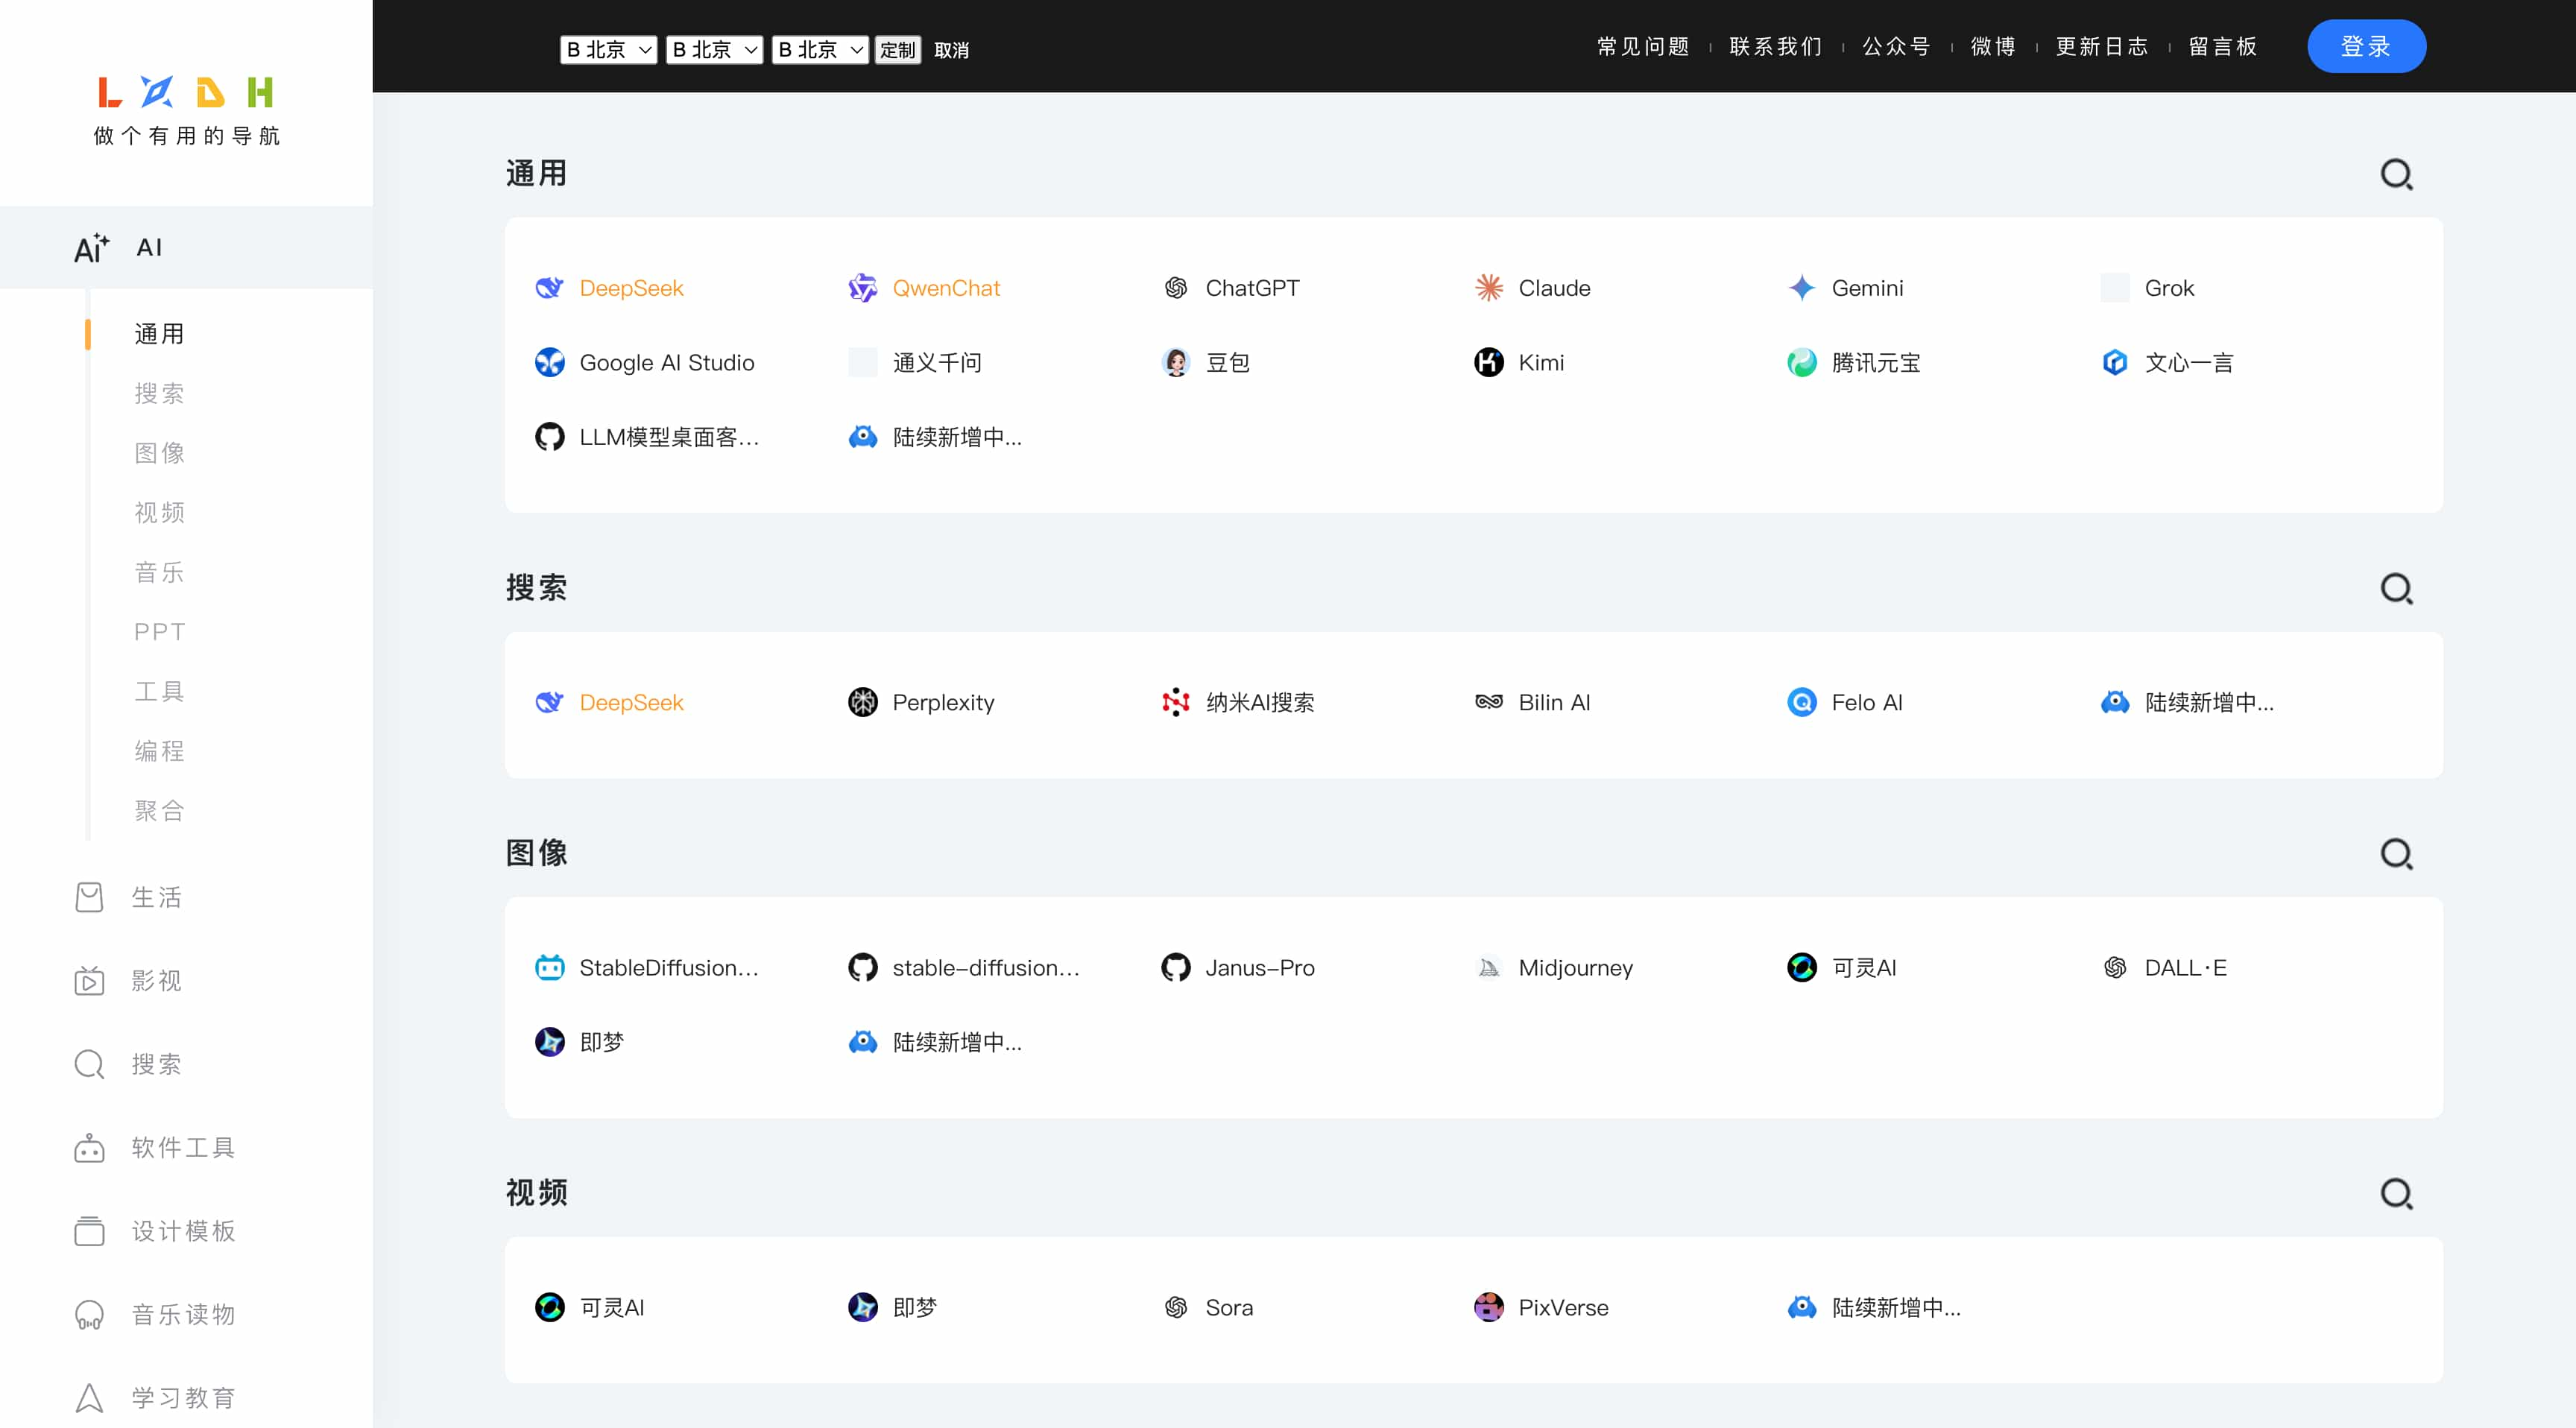Image resolution: width=2576 pixels, height=1428 pixels.
Task: Click the 纳米AI搜索 logo icon
Action: [1175, 702]
